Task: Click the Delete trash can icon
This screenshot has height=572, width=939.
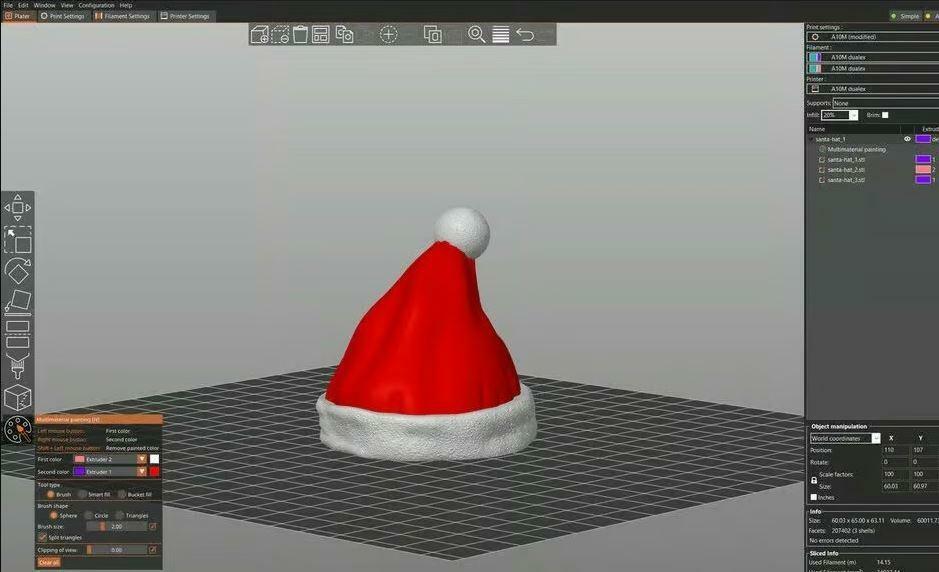Action: [300, 35]
